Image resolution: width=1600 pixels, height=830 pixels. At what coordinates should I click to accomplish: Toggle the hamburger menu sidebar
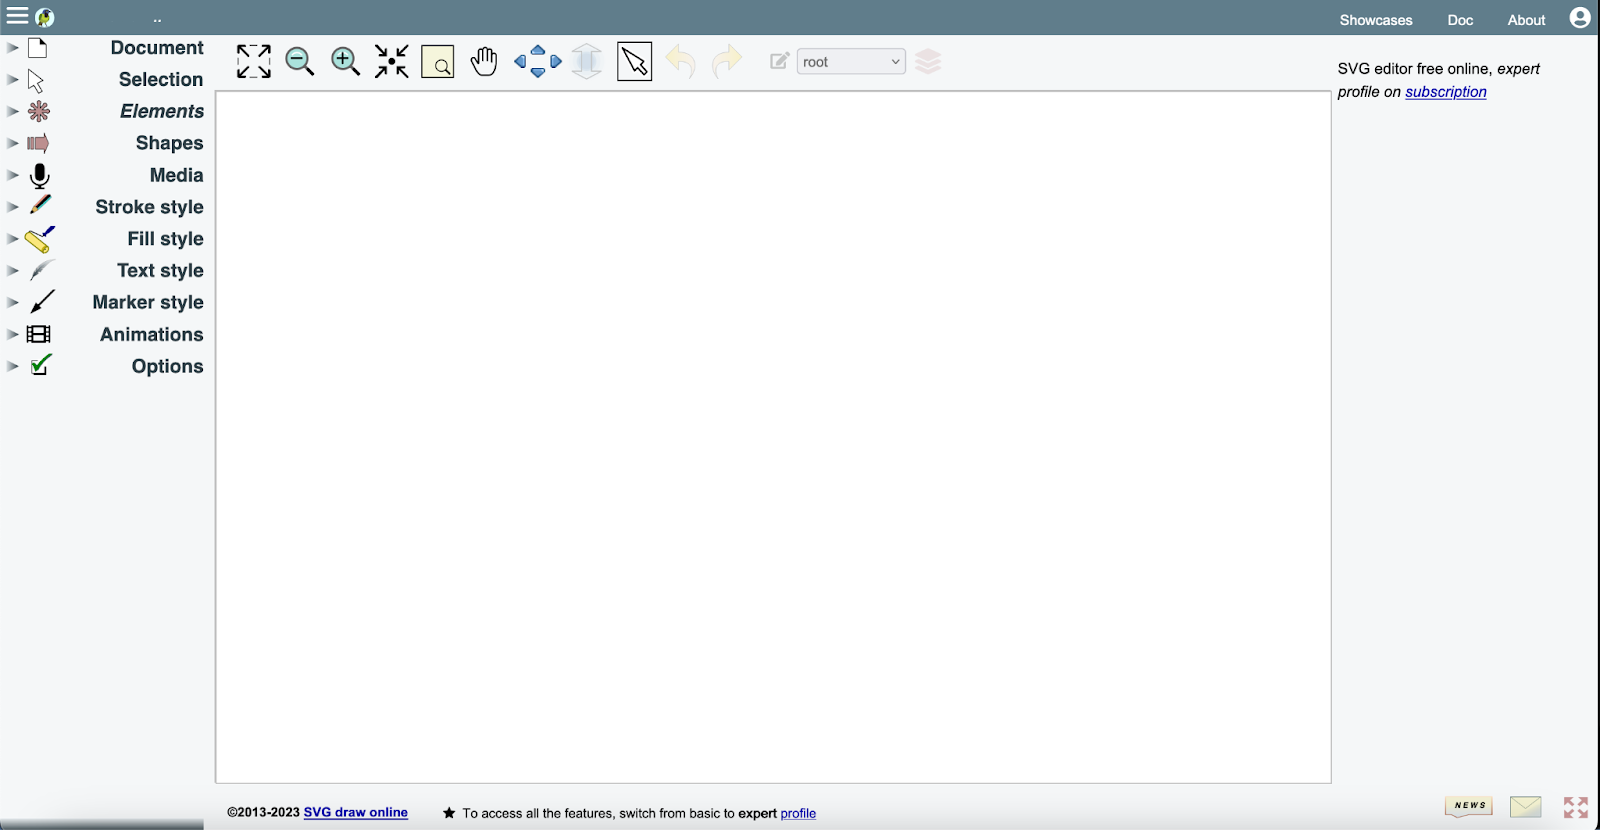pyautogui.click(x=17, y=16)
